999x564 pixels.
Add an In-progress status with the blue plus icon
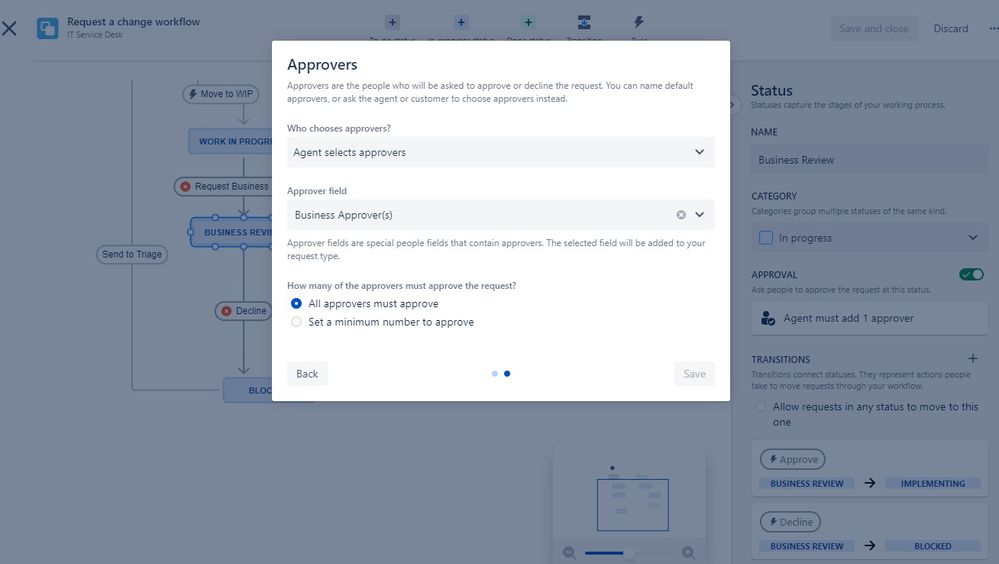tap(461, 22)
